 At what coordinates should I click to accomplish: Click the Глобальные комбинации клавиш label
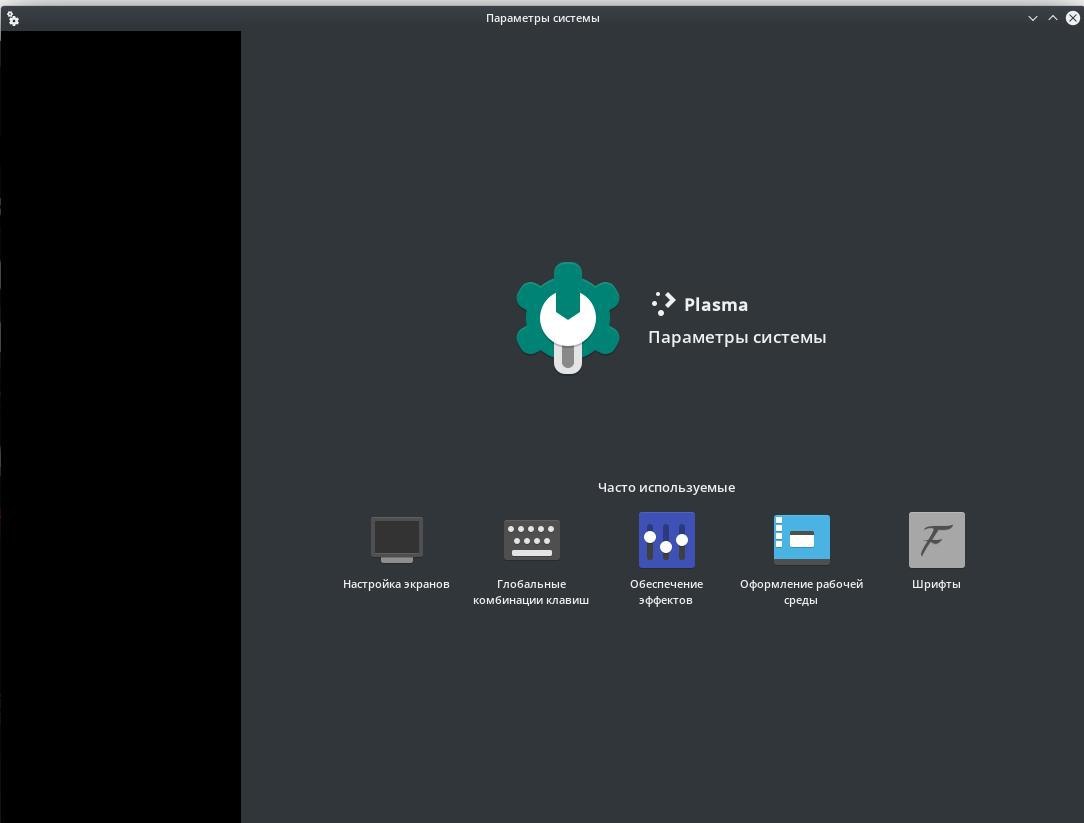tap(531, 592)
